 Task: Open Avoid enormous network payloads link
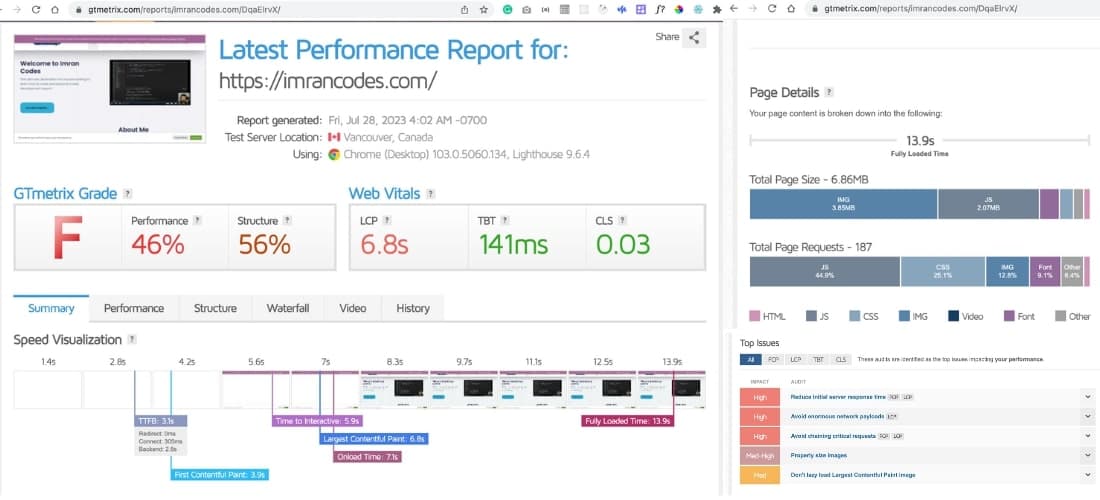[x=838, y=417]
